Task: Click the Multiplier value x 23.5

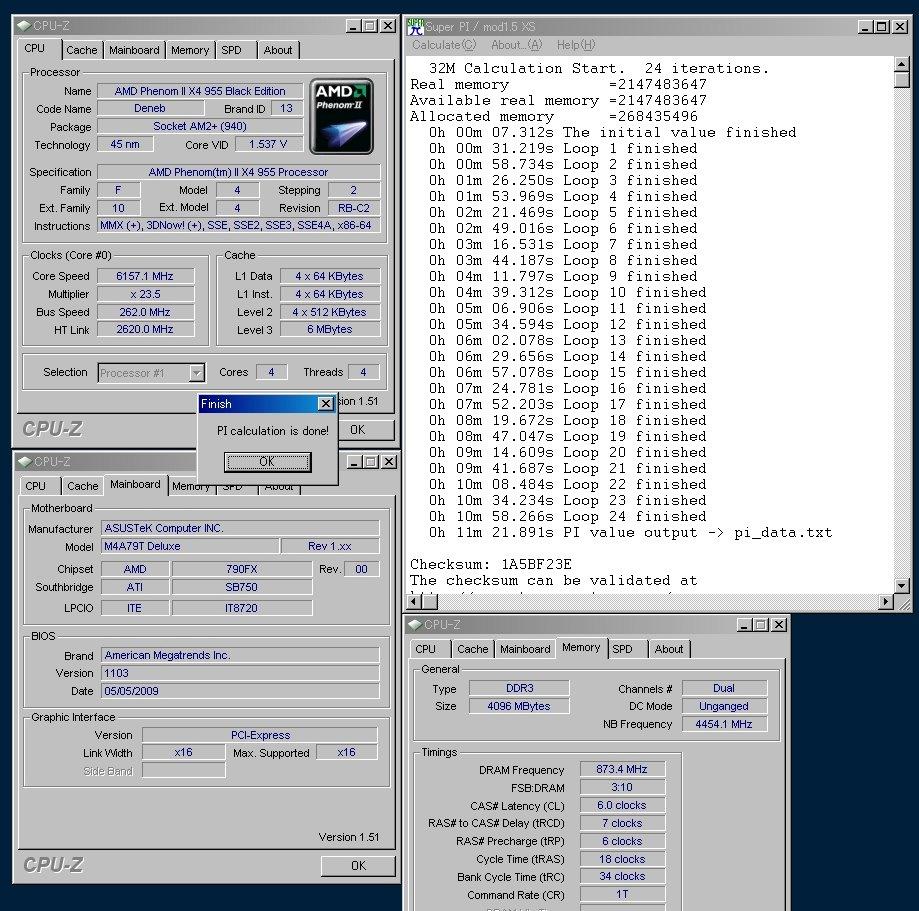Action: coord(145,294)
